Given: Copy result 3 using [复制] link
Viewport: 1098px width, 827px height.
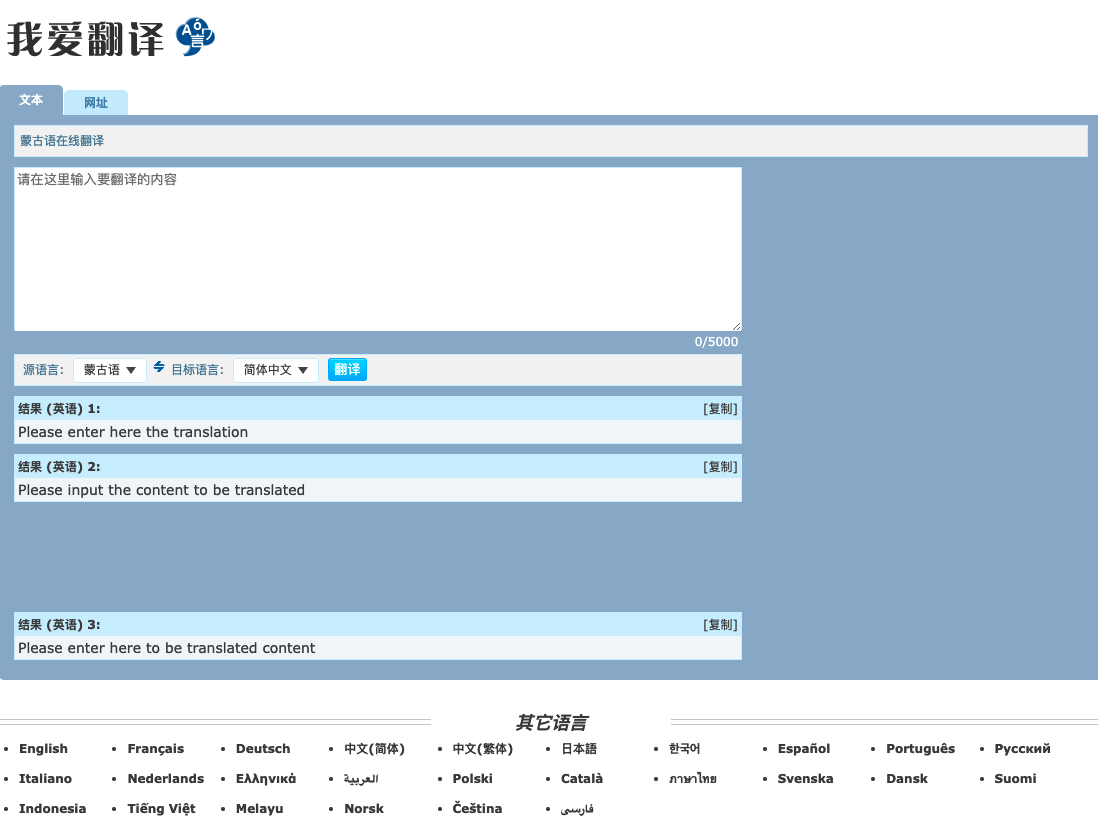Looking at the screenshot, I should point(720,625).
